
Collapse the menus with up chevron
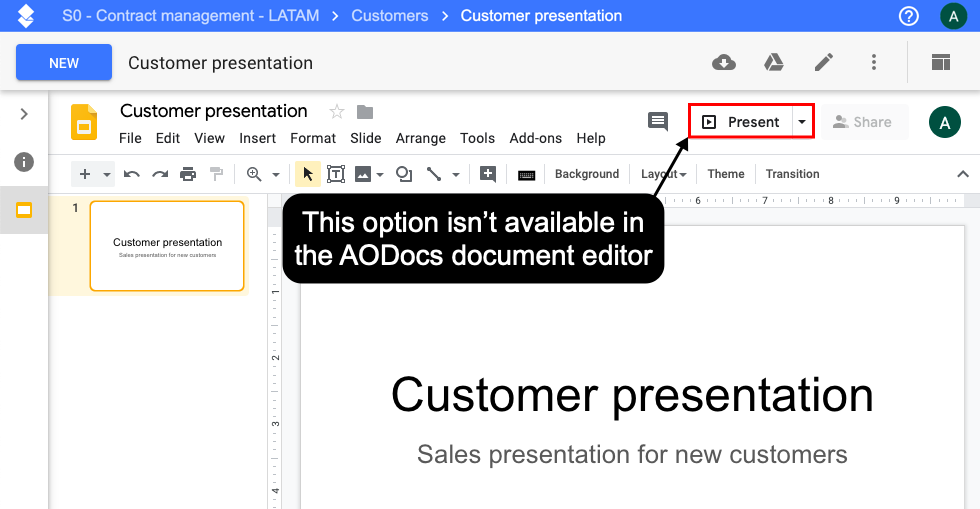coord(962,174)
